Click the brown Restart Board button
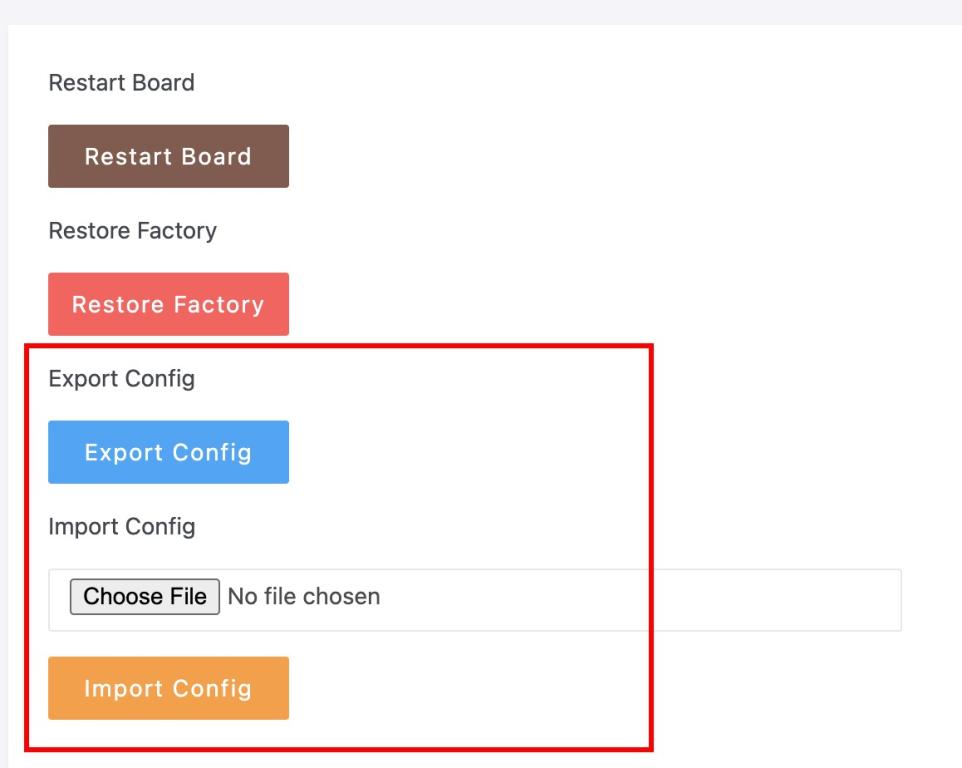Viewport: 962px width, 768px height. click(168, 156)
